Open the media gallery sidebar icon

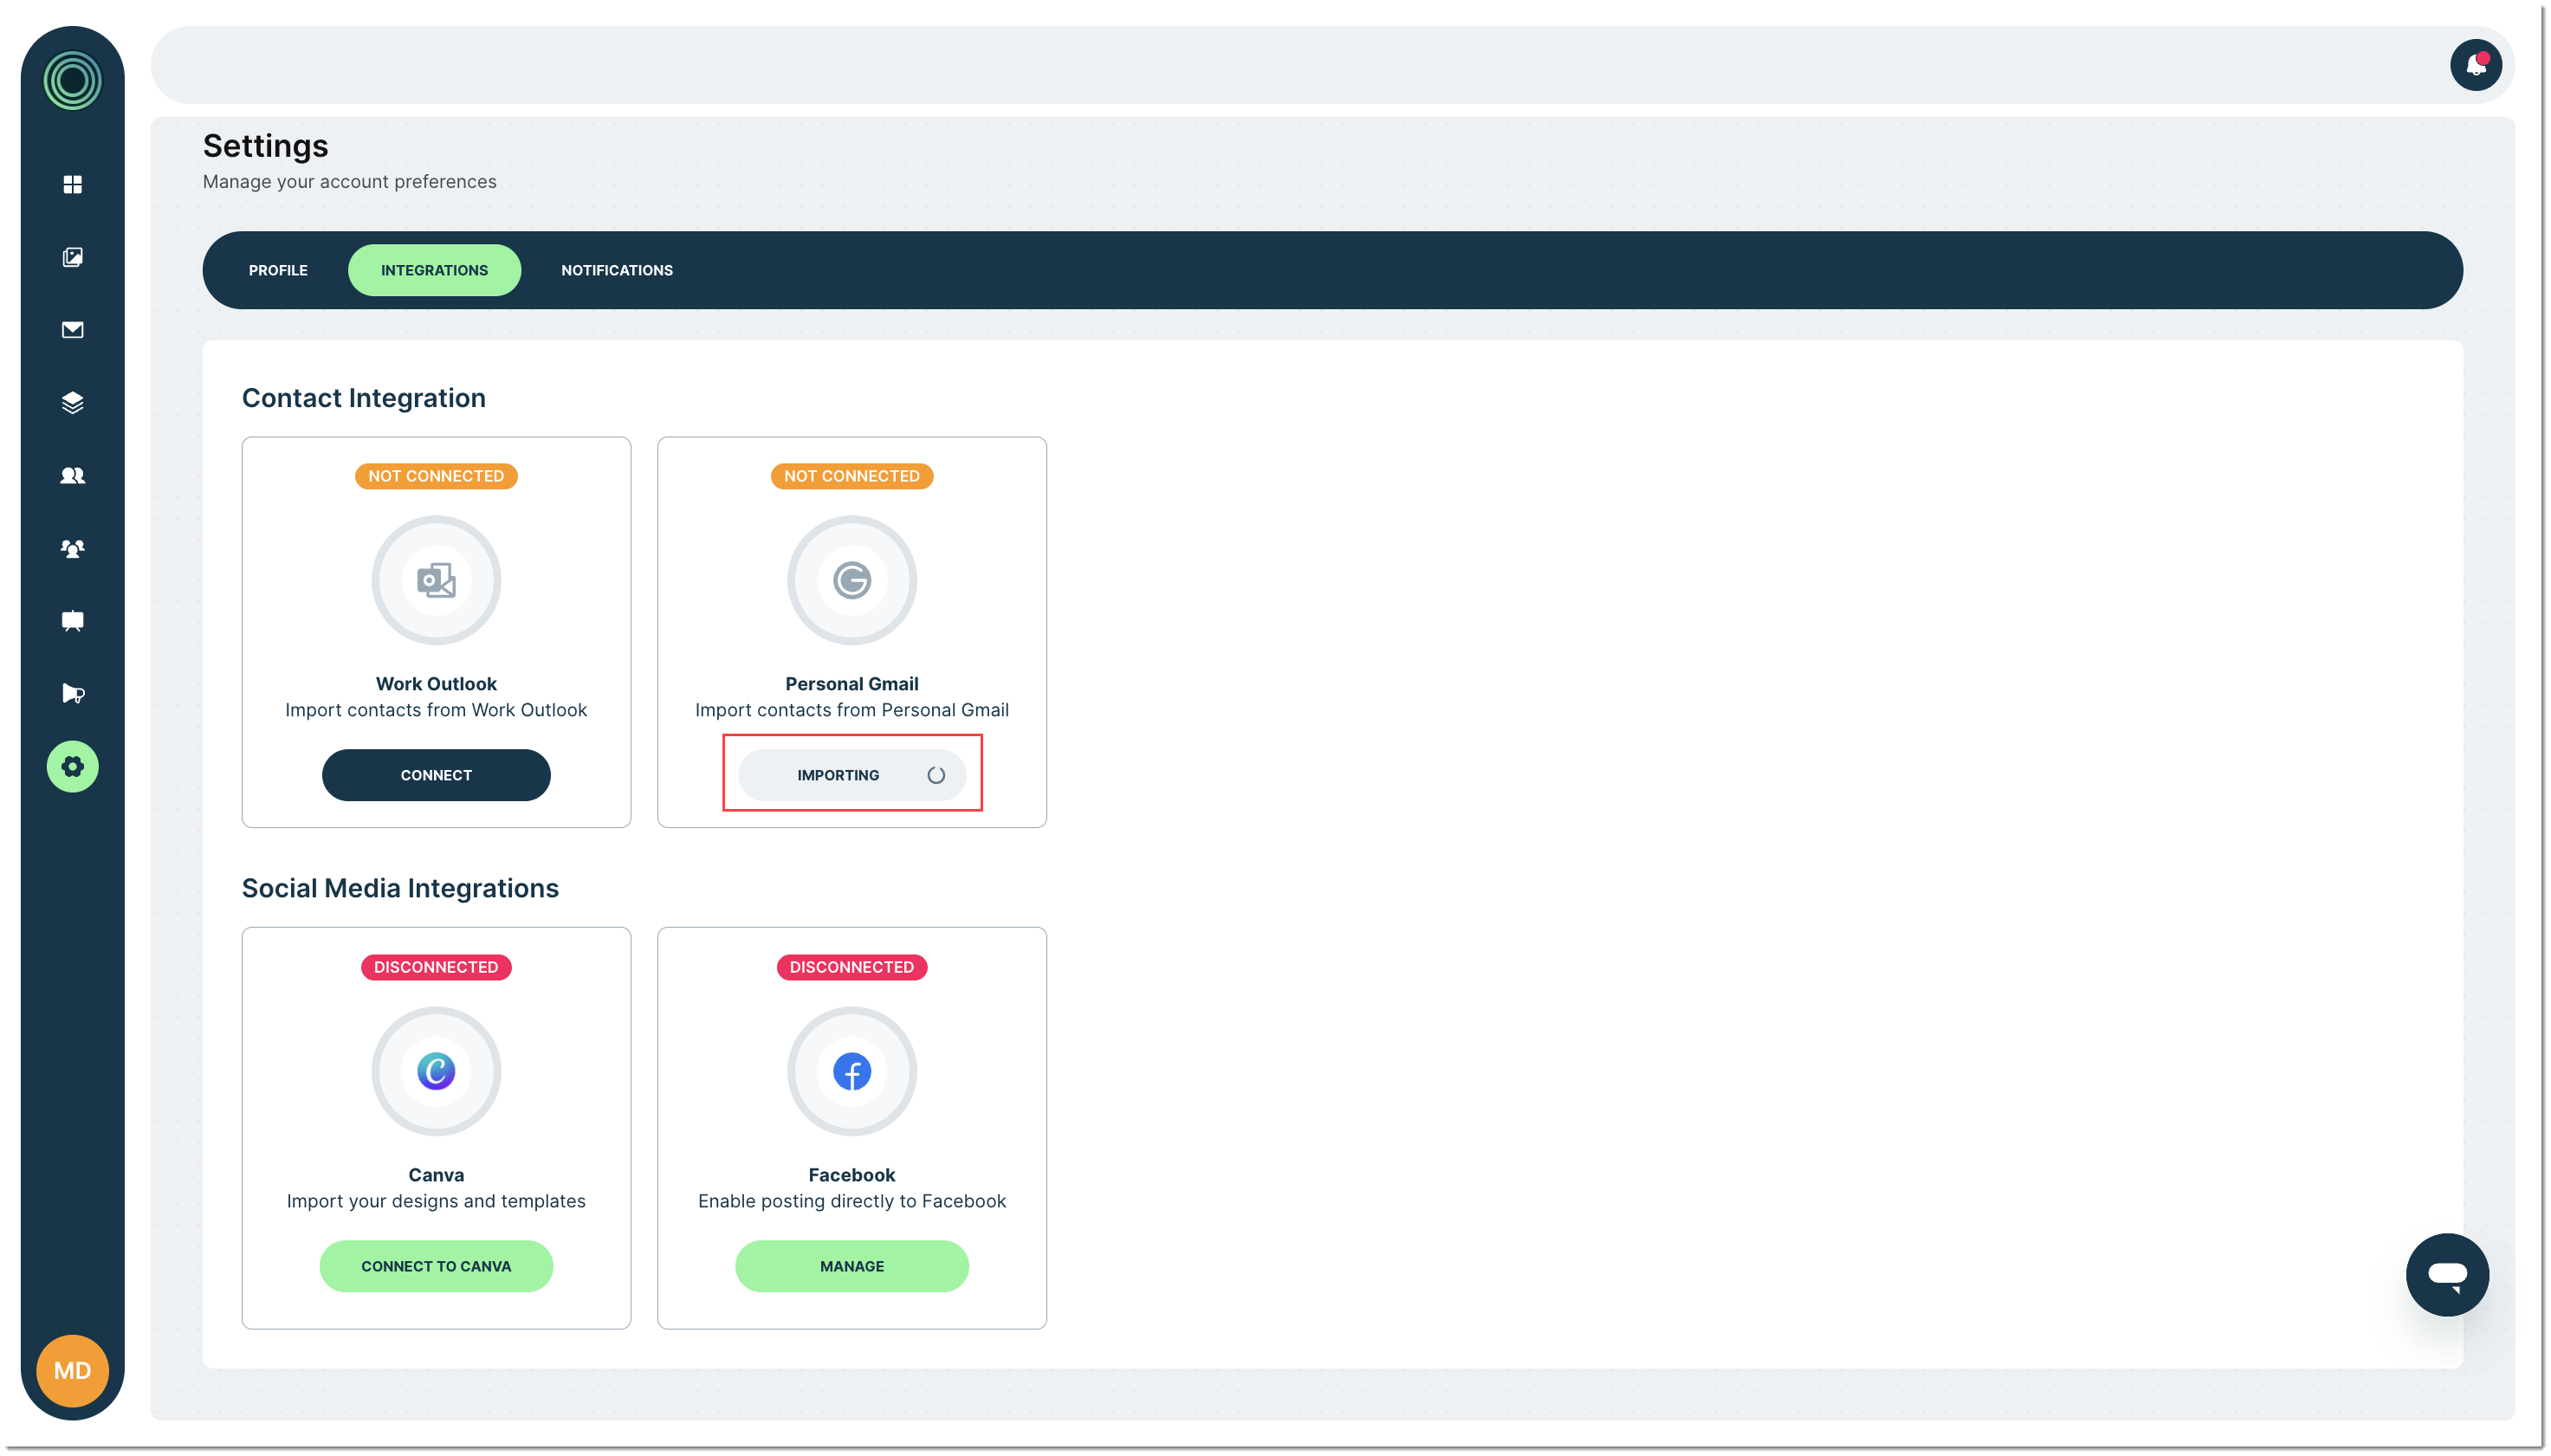click(72, 257)
